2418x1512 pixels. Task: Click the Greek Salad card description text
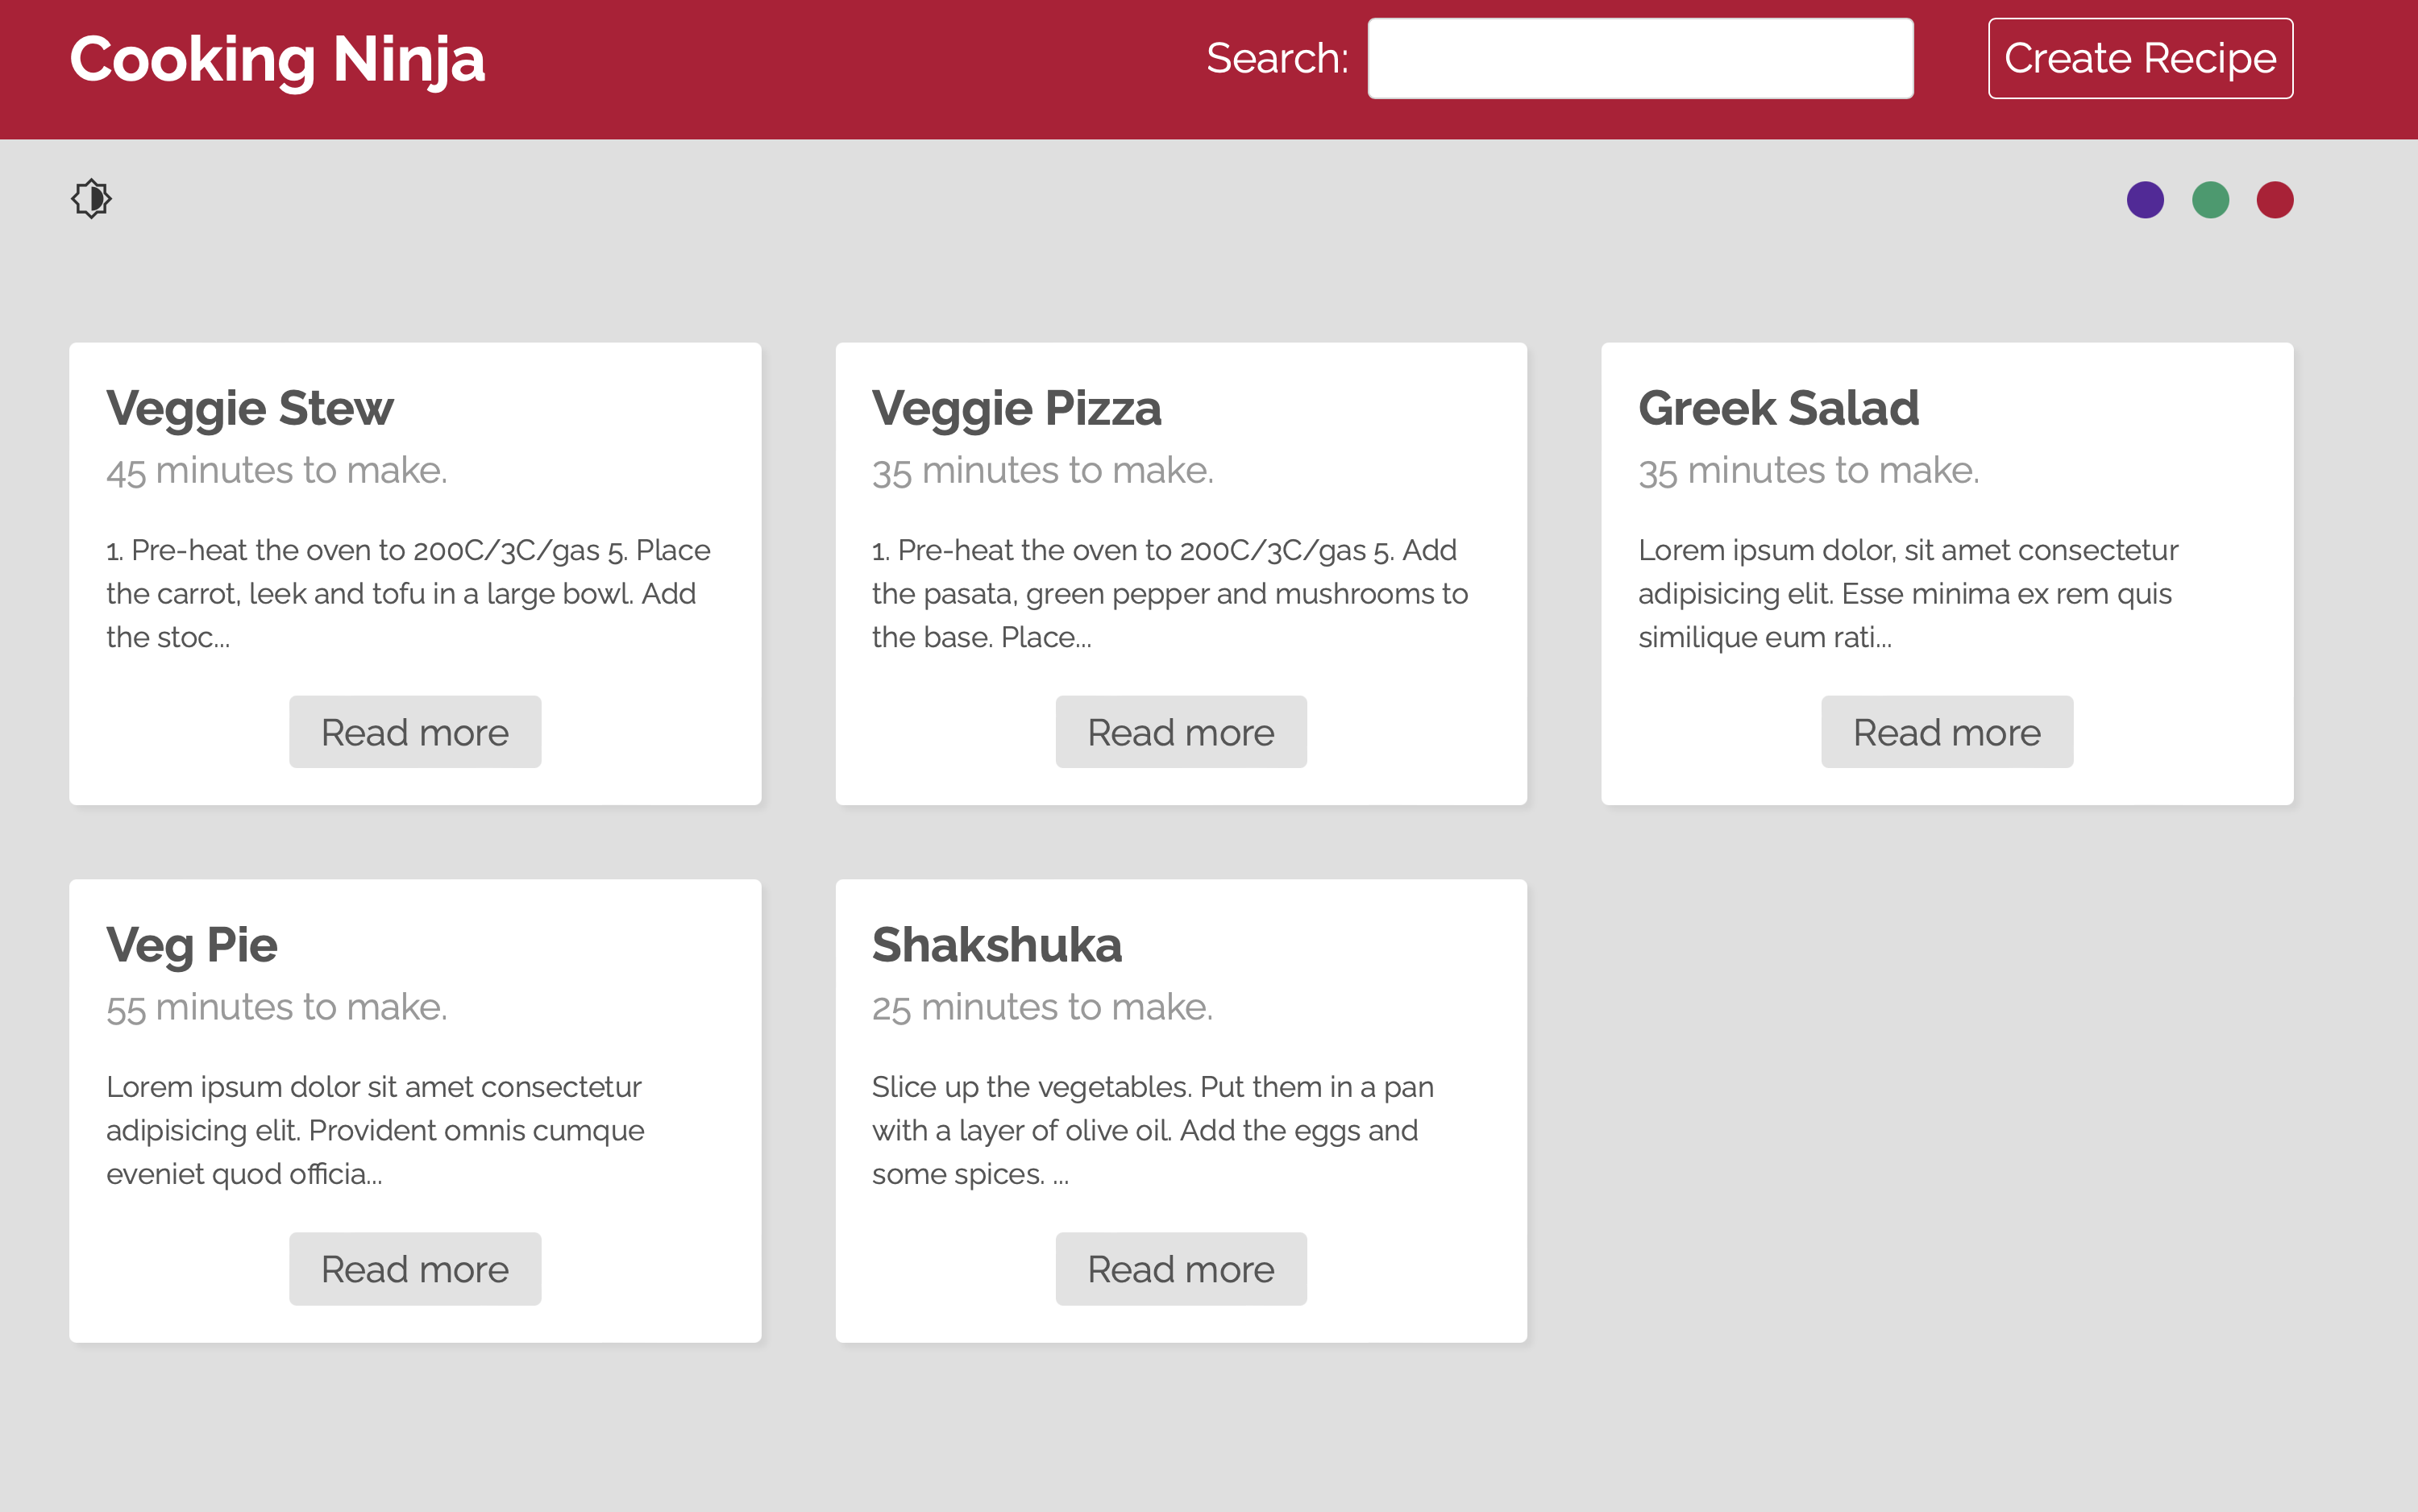pos(1907,592)
